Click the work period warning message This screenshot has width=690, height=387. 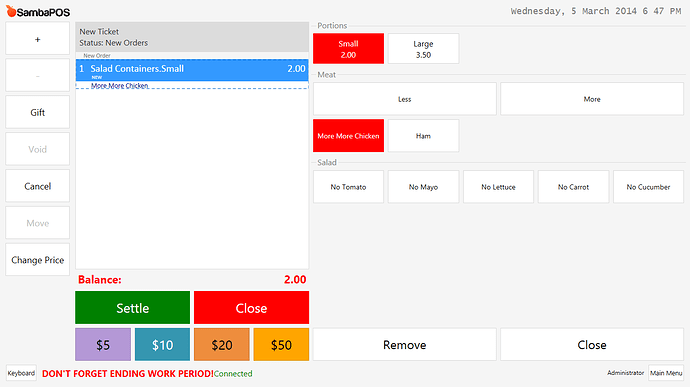128,373
